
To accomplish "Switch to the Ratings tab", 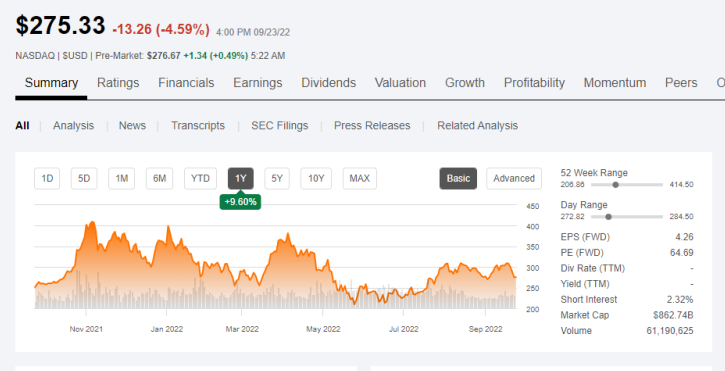I will point(118,83).
